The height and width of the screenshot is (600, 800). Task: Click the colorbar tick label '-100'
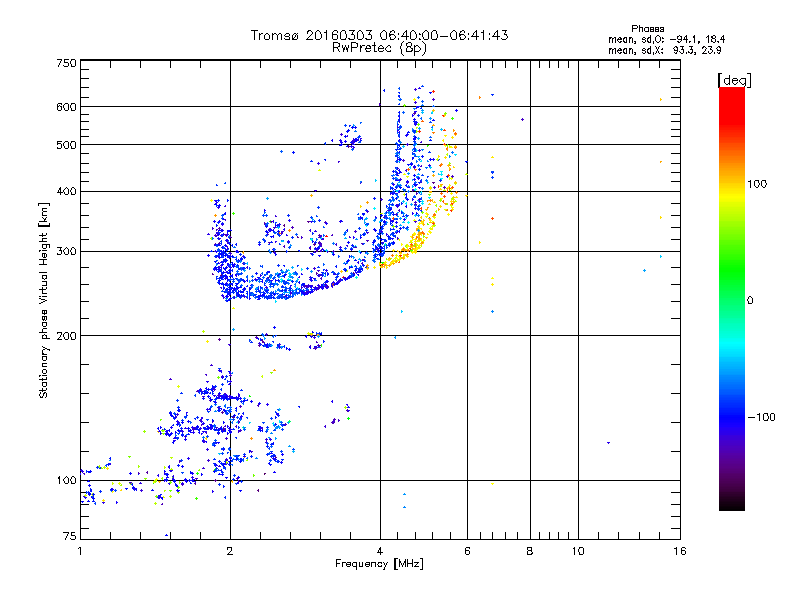[761, 417]
